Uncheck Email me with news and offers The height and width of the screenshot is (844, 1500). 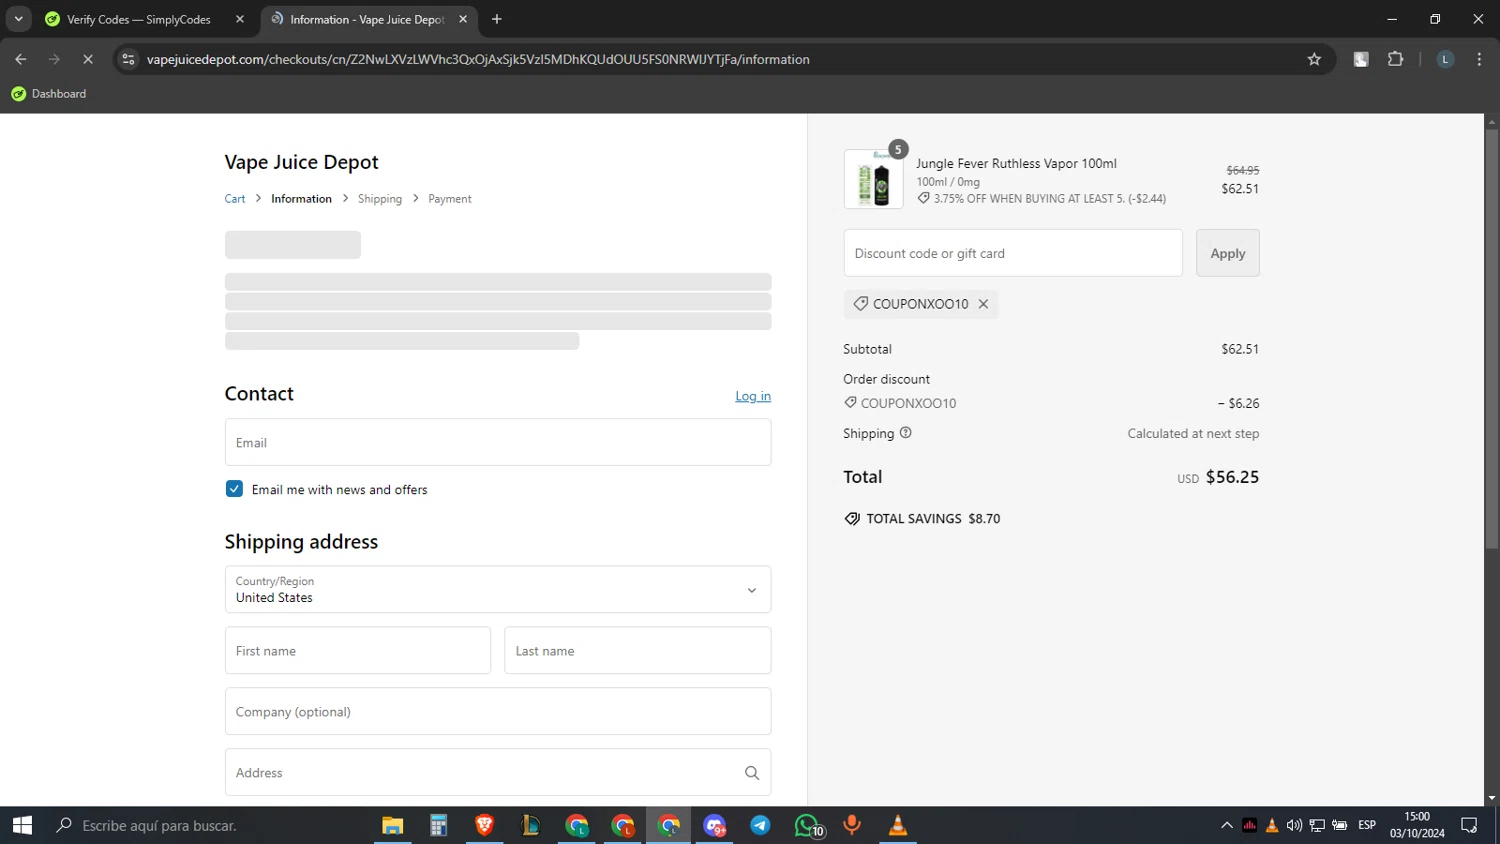pos(234,489)
